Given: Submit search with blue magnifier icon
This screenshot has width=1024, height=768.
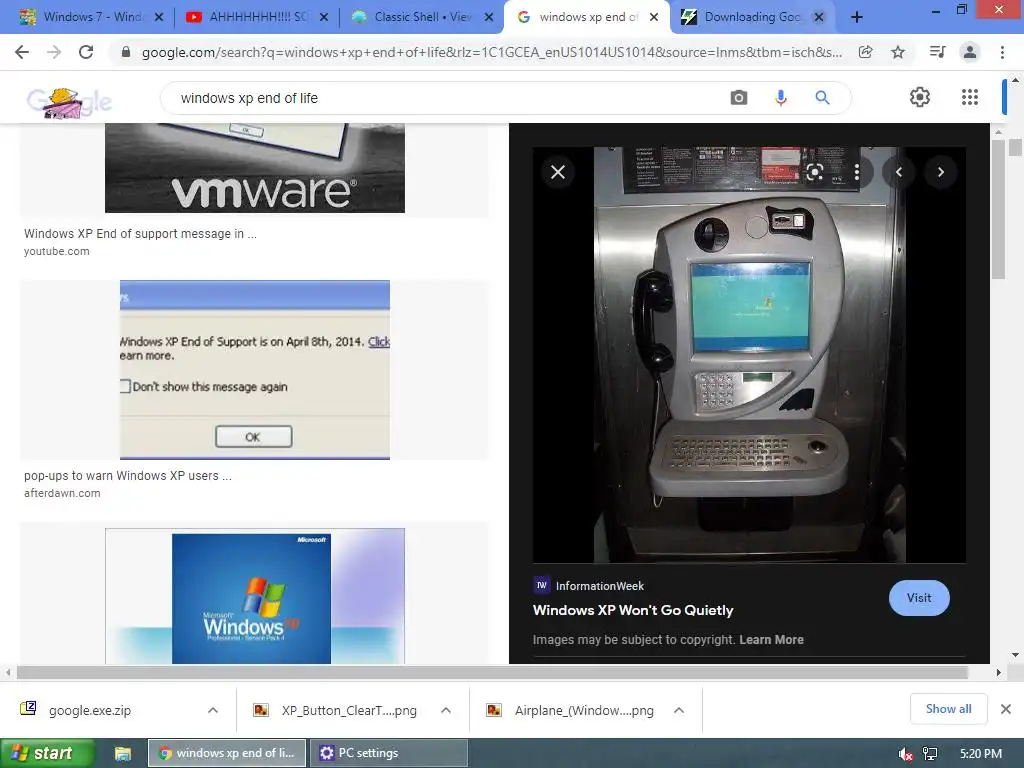Looking at the screenshot, I should [822, 98].
